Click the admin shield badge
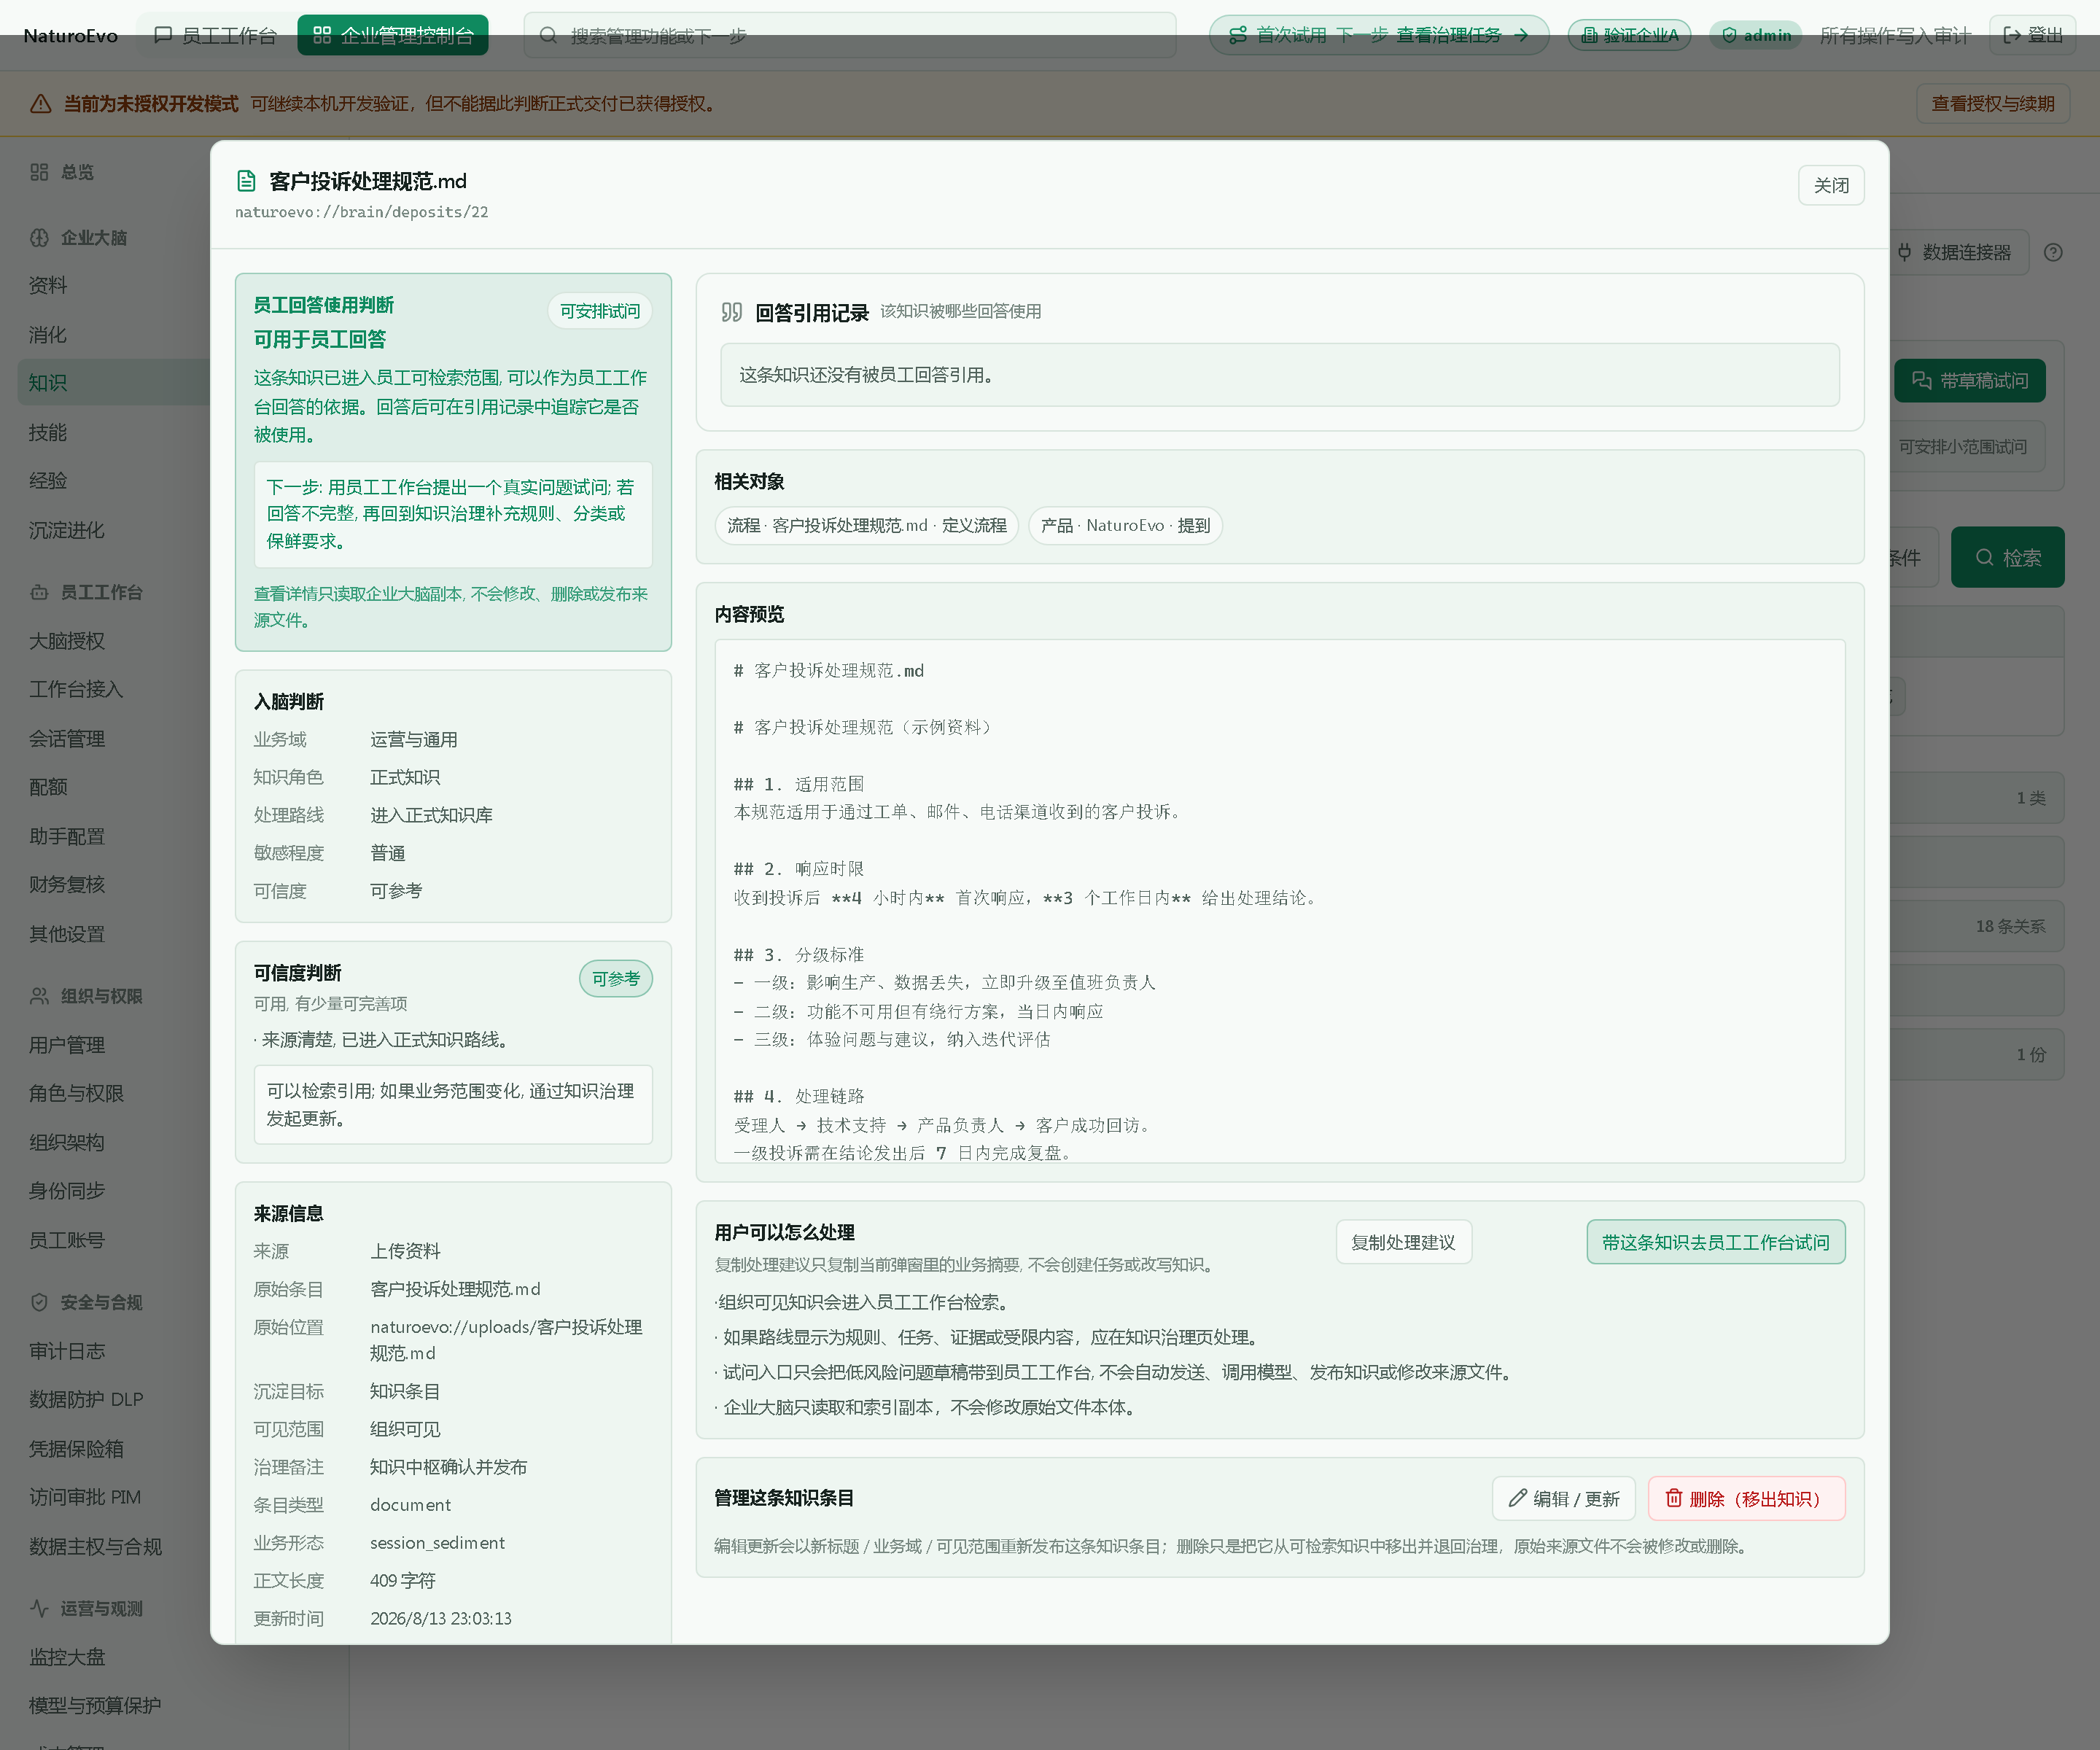Viewport: 2100px width, 1750px height. (1755, 35)
